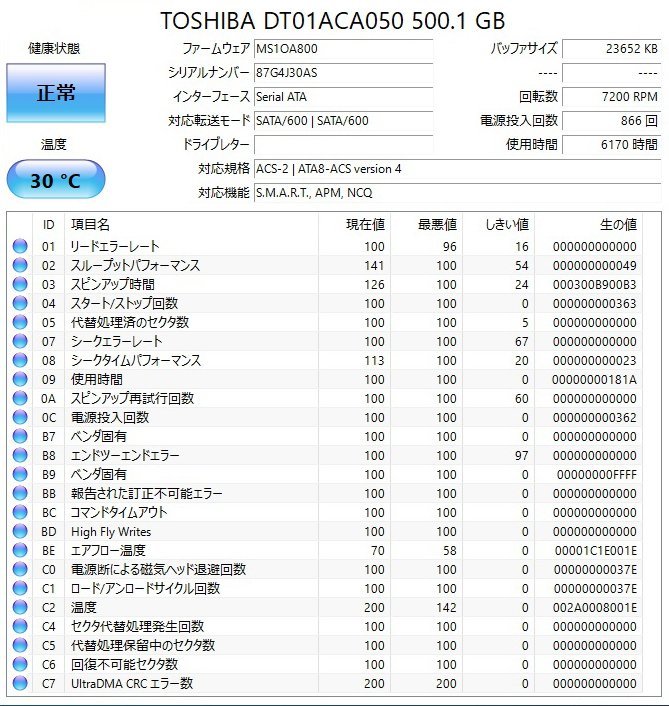Click the threshold value 97 in row B8
This screenshot has height=706, width=669.
point(522,456)
